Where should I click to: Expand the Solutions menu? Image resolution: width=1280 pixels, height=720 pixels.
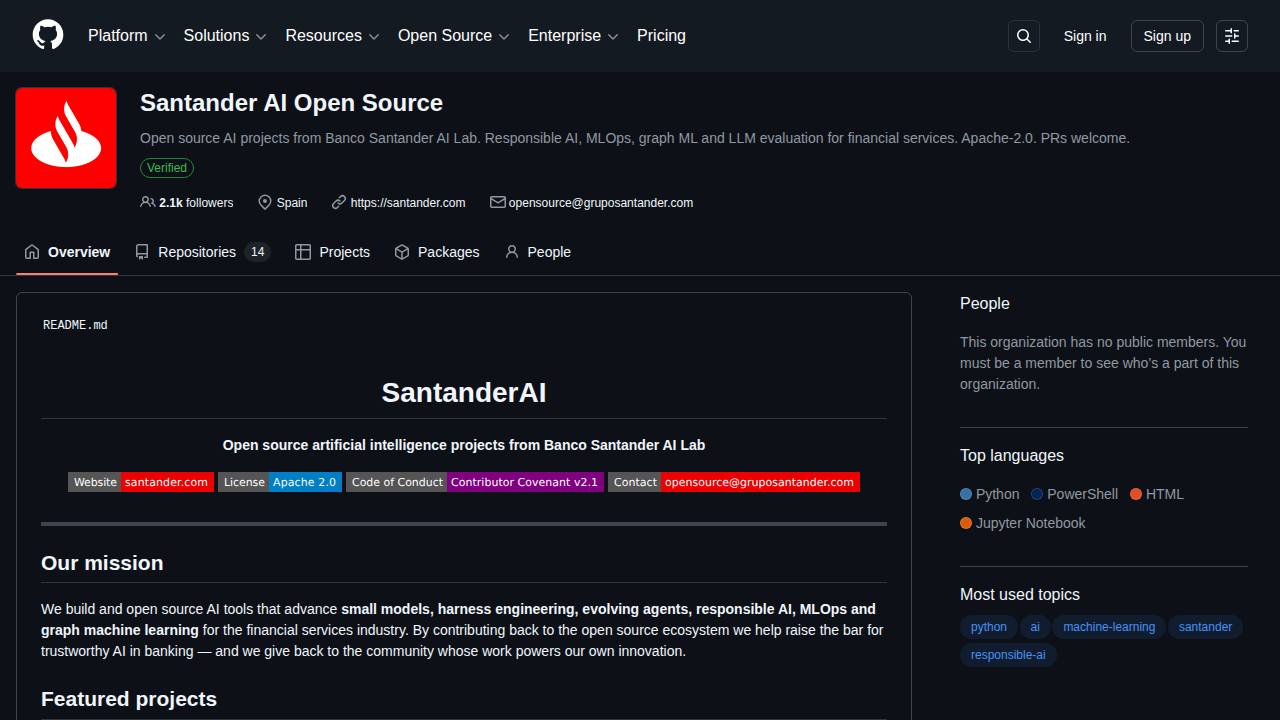click(225, 36)
